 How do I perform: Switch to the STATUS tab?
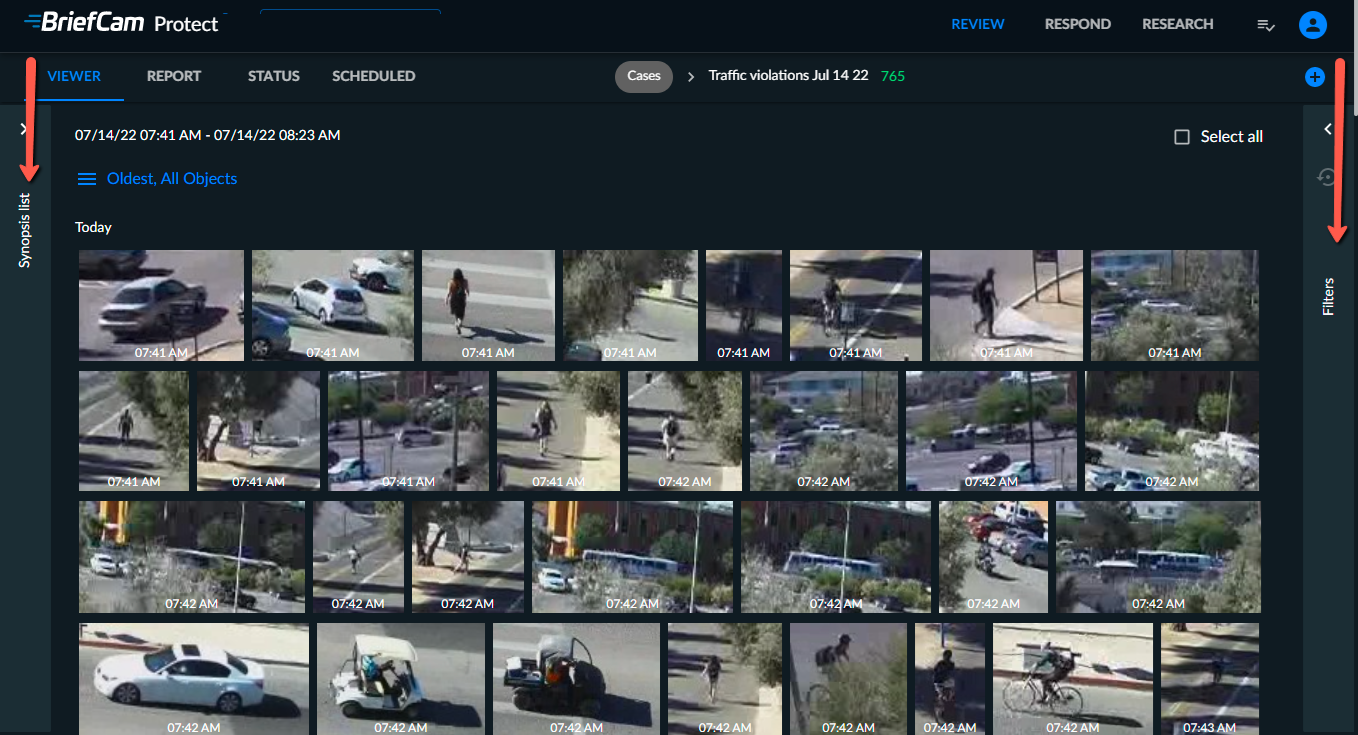coord(274,76)
